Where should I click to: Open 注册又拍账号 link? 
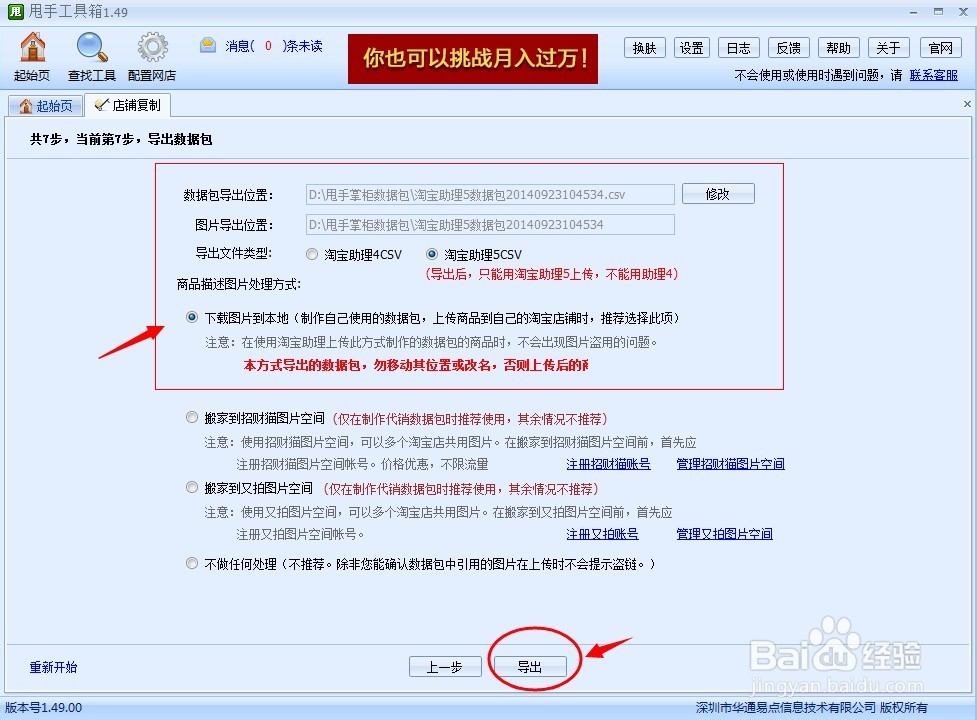tap(602, 534)
